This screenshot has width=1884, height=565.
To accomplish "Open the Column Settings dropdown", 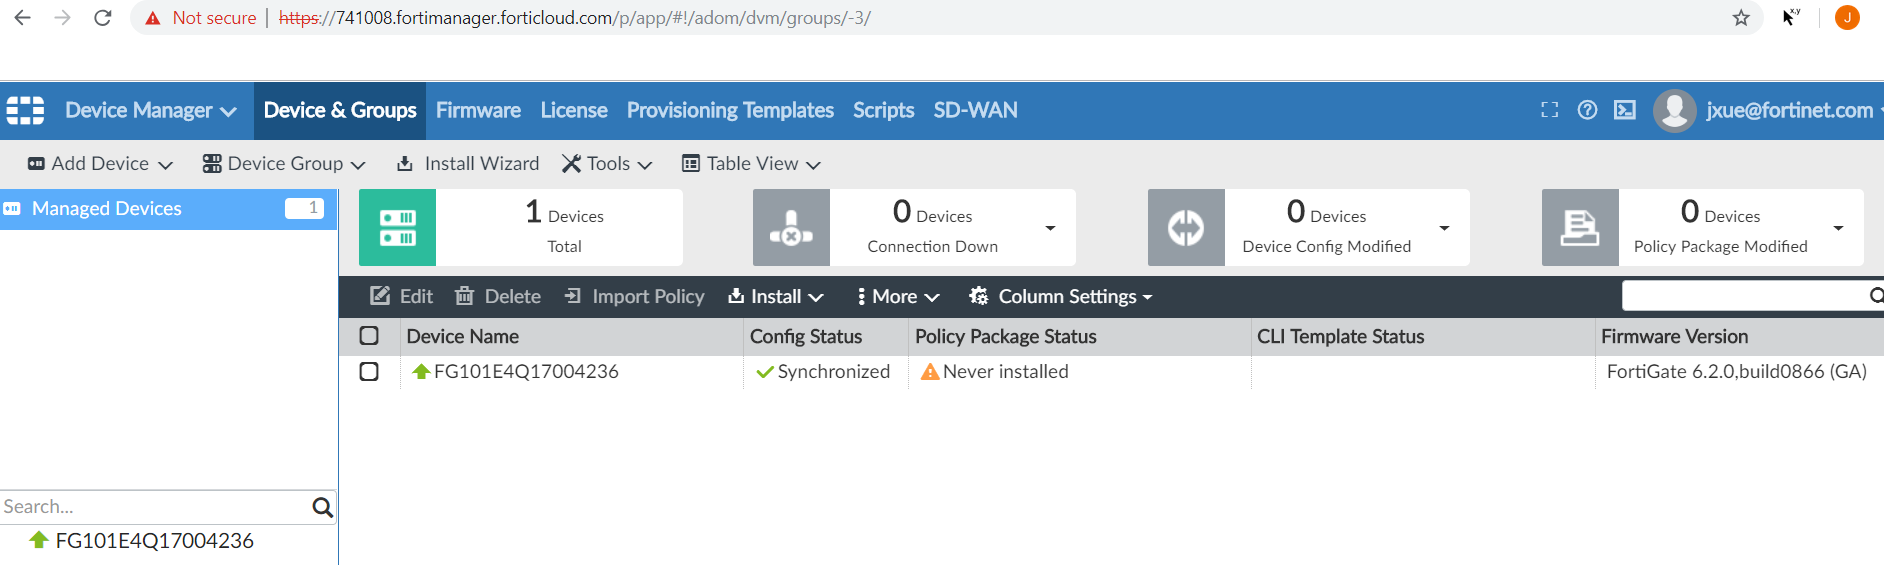I will [1060, 297].
